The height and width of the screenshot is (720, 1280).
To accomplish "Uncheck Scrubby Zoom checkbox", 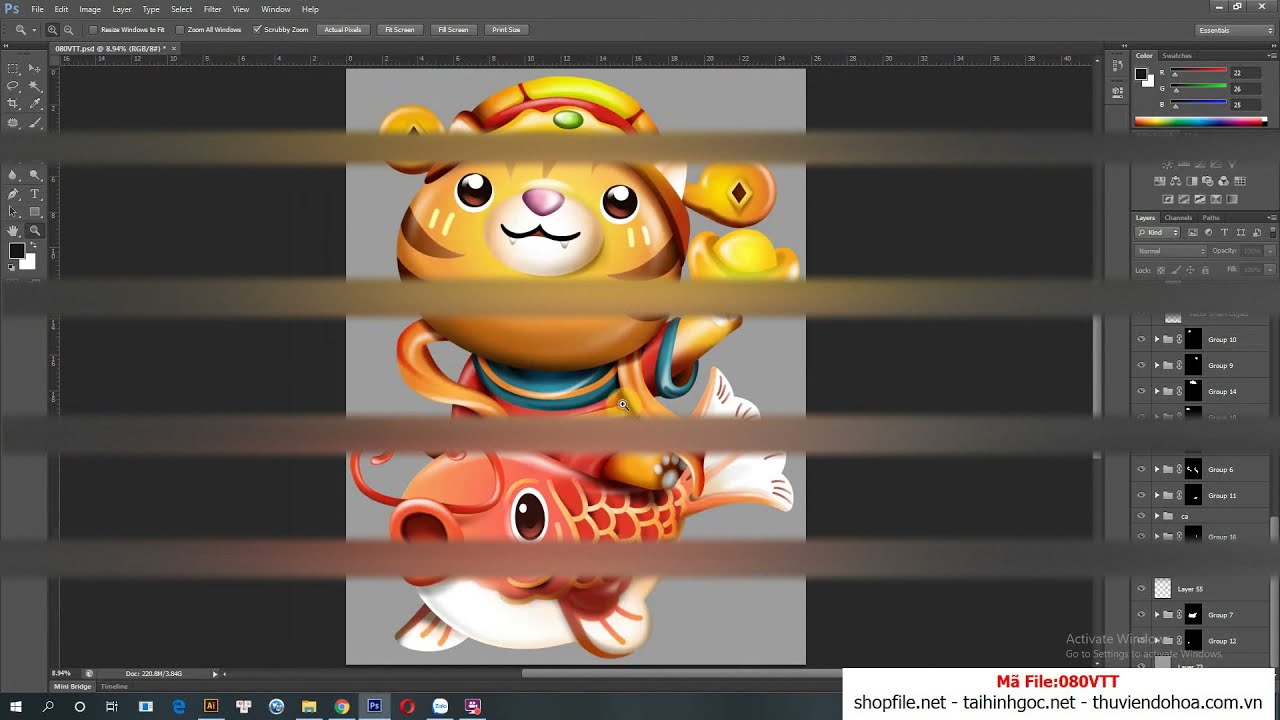I will pos(257,30).
